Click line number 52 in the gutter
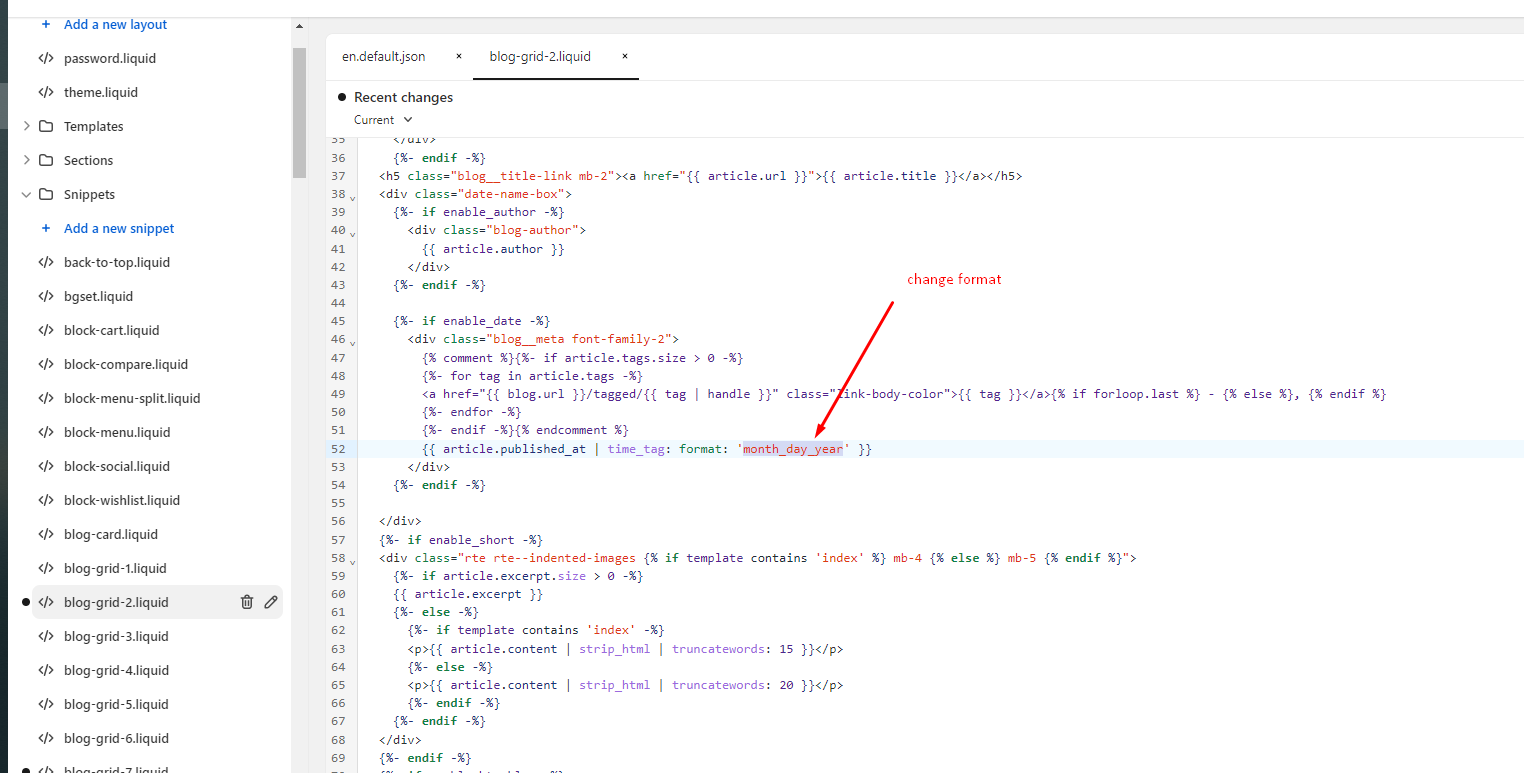The height and width of the screenshot is (773, 1524). 337,449
